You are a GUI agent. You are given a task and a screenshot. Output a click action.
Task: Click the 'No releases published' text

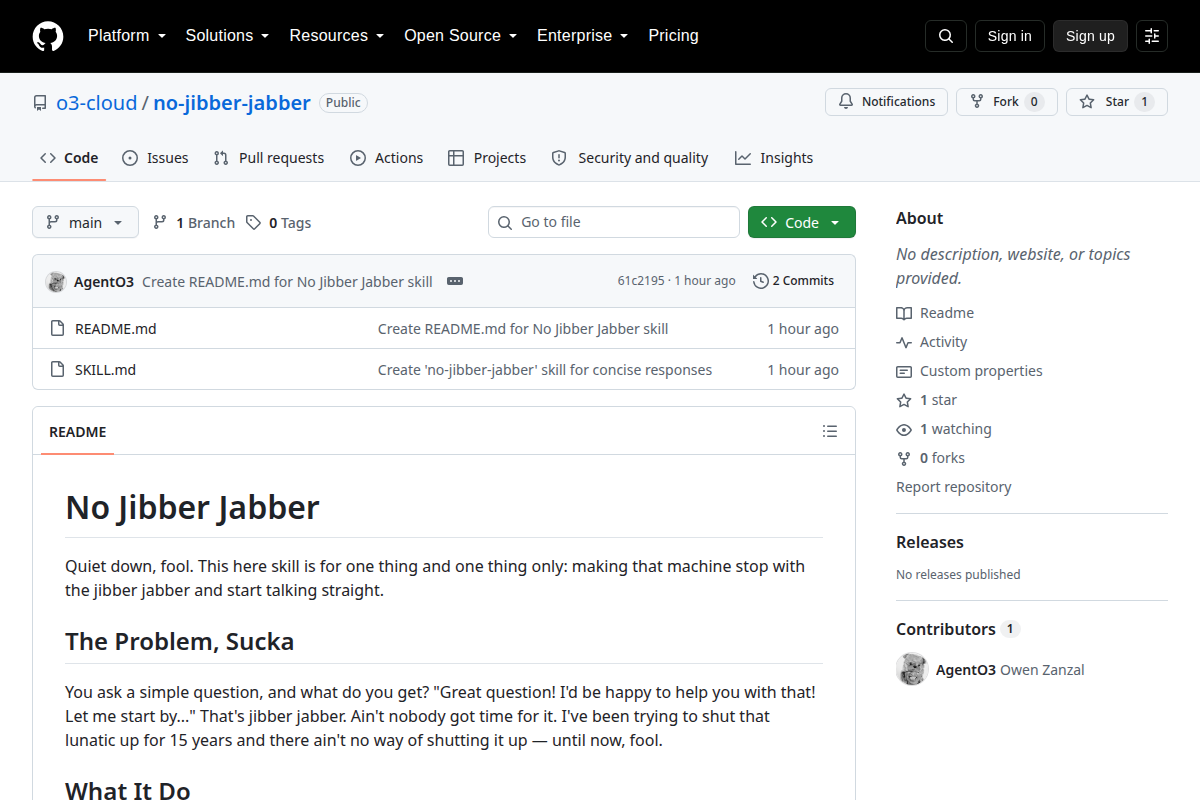click(x=958, y=575)
